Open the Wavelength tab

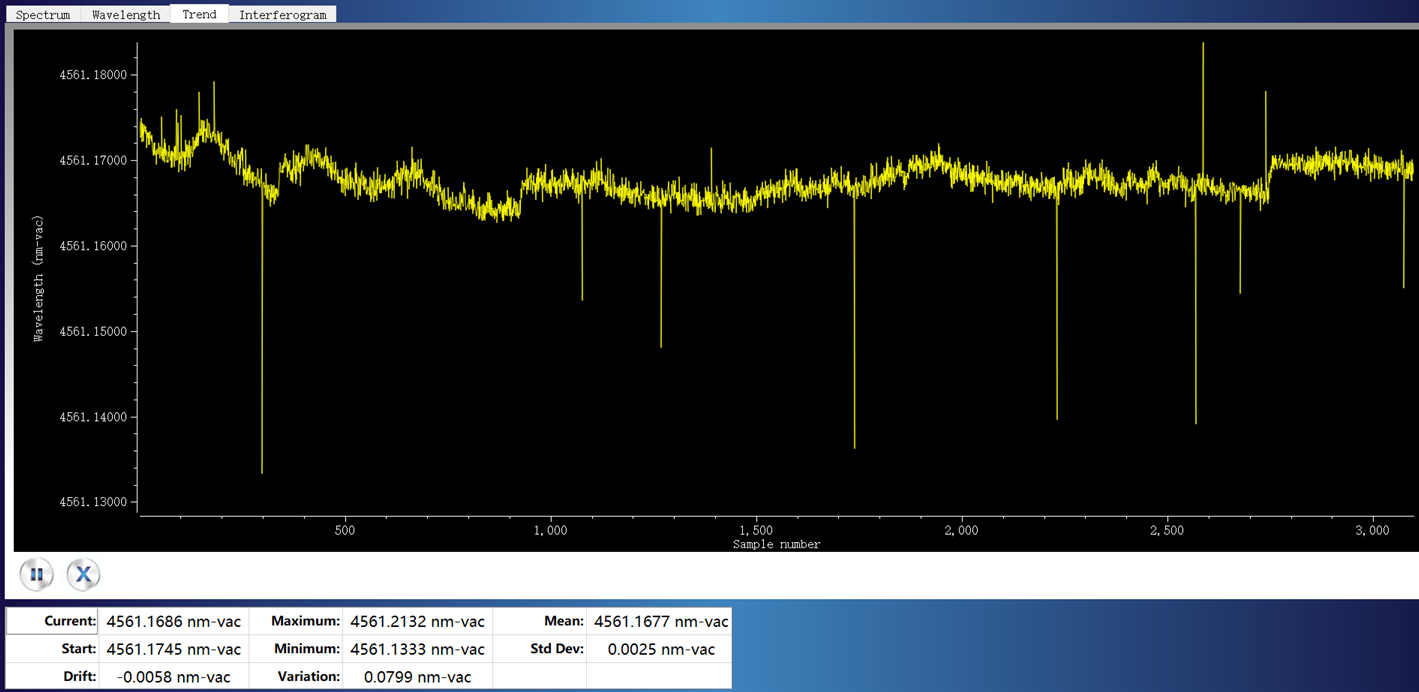click(126, 15)
